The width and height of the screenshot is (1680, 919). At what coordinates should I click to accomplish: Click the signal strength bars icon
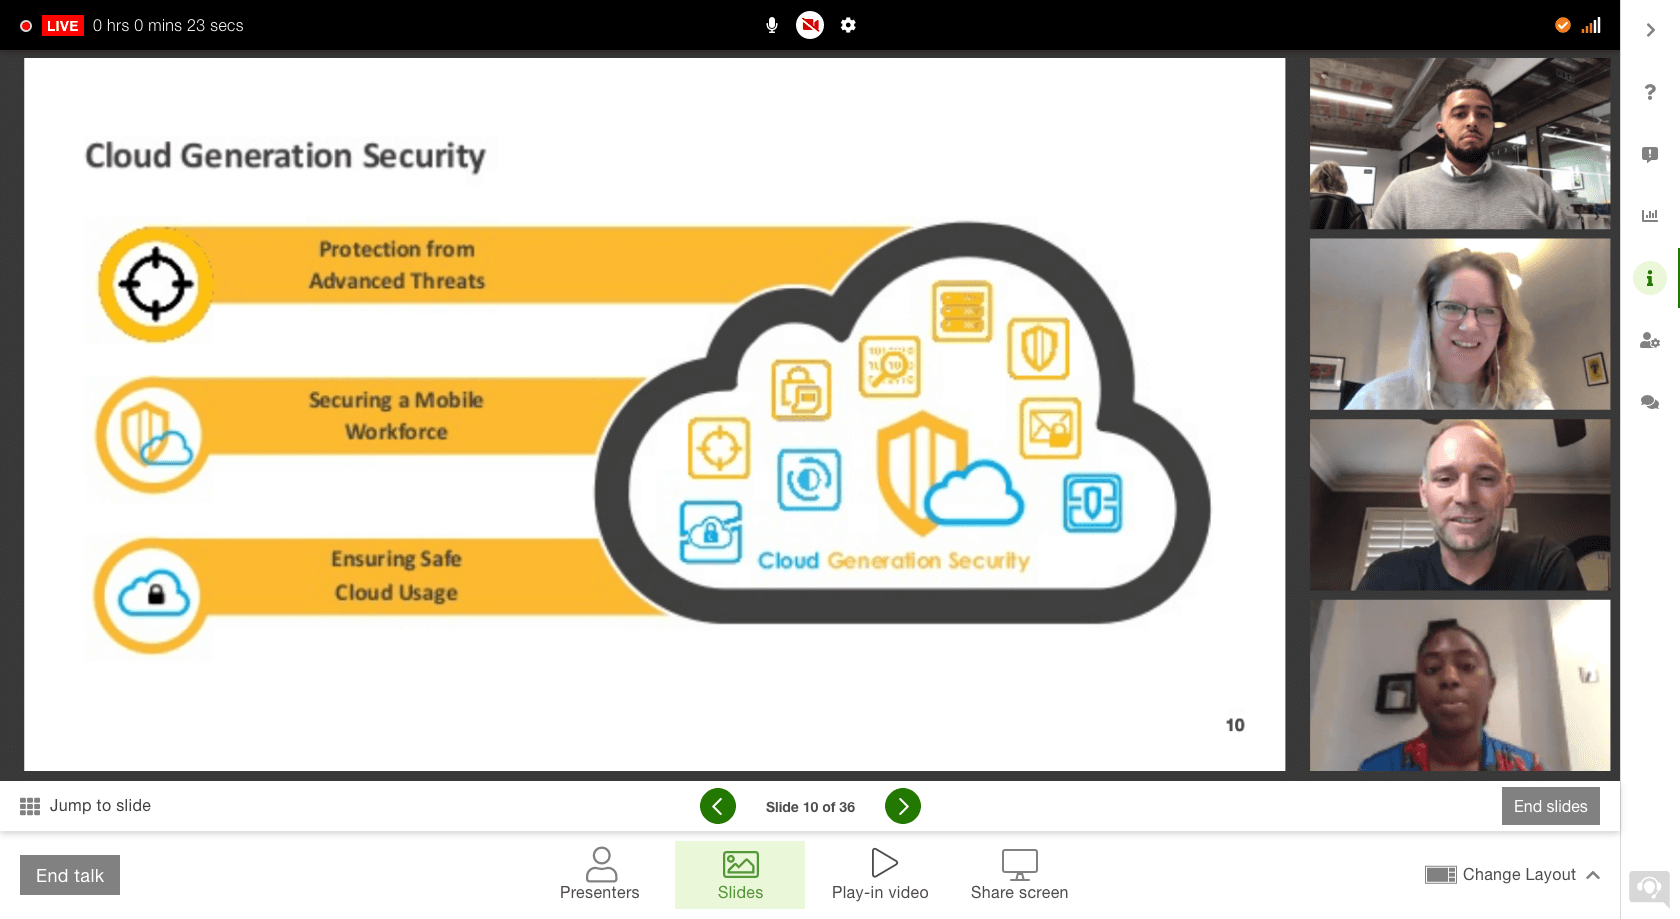1591,25
